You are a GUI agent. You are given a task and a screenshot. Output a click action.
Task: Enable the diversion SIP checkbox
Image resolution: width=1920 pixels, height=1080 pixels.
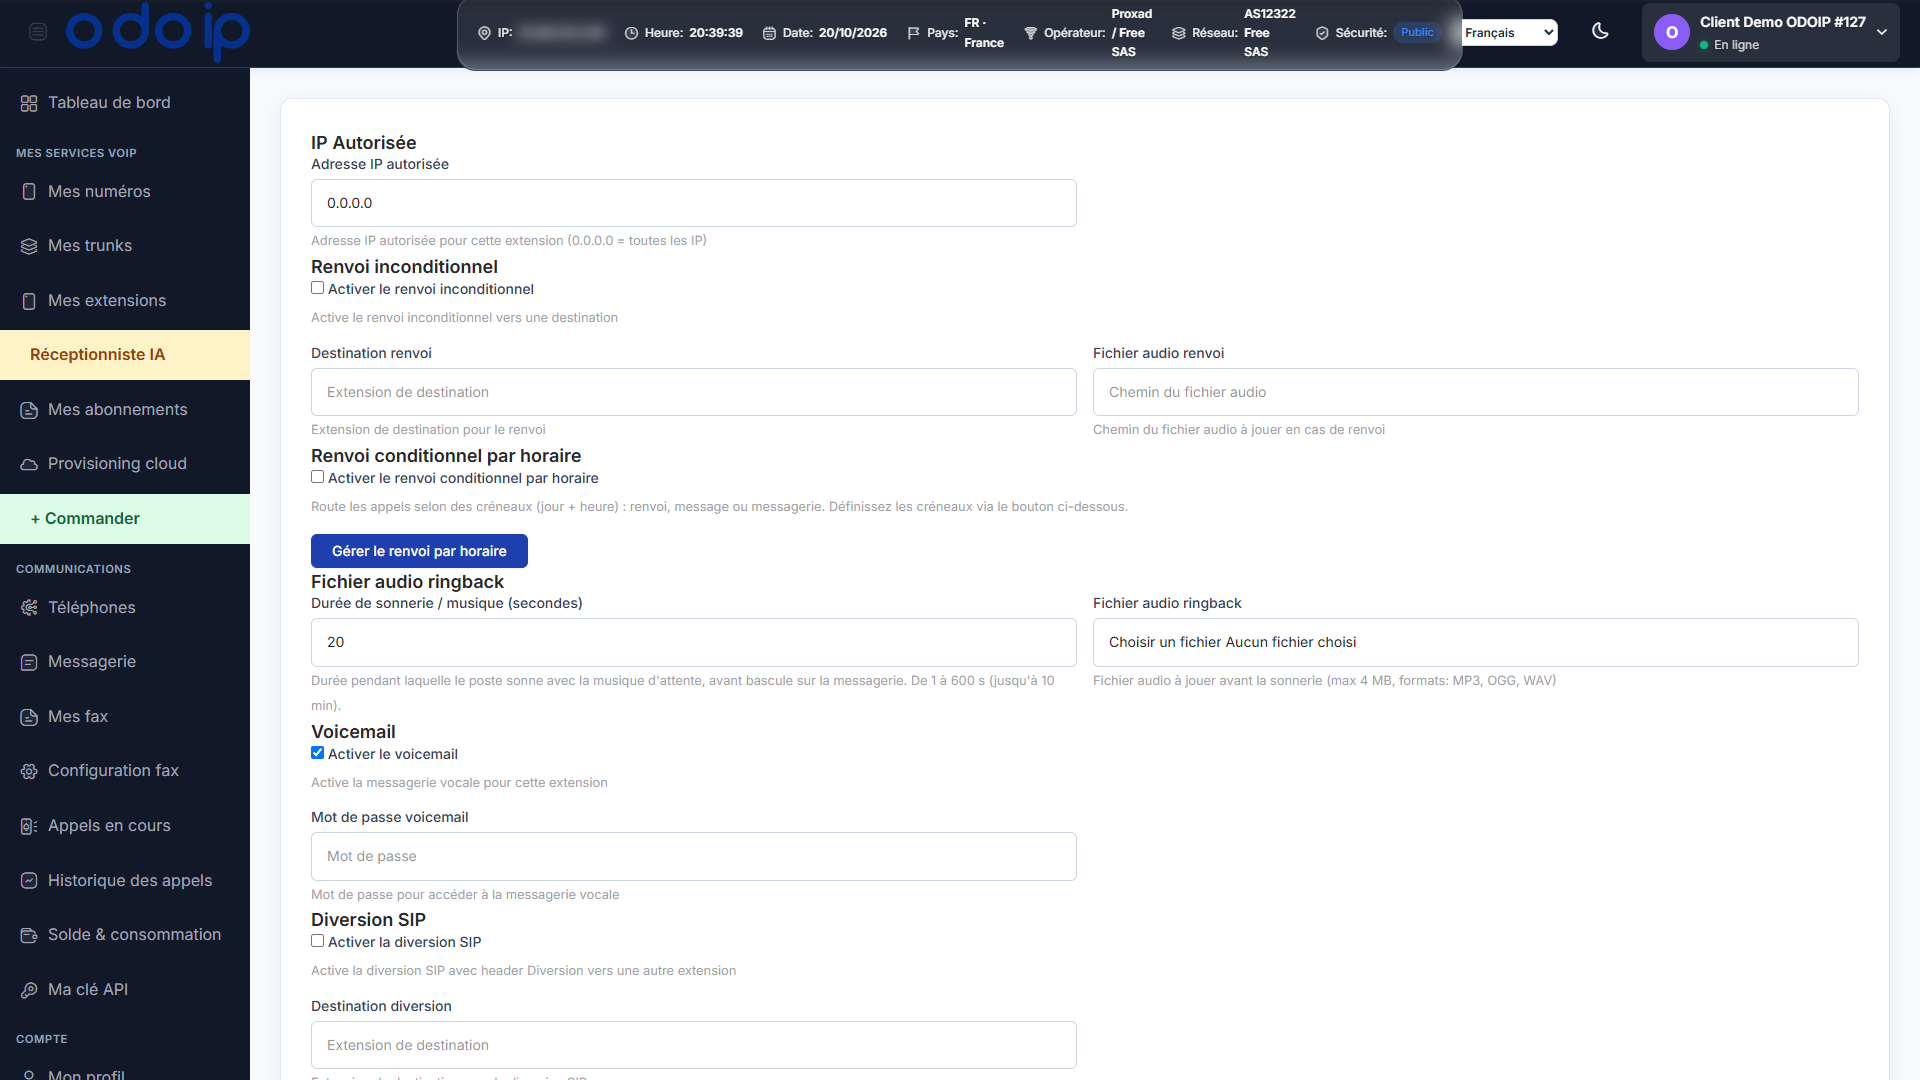click(x=317, y=941)
